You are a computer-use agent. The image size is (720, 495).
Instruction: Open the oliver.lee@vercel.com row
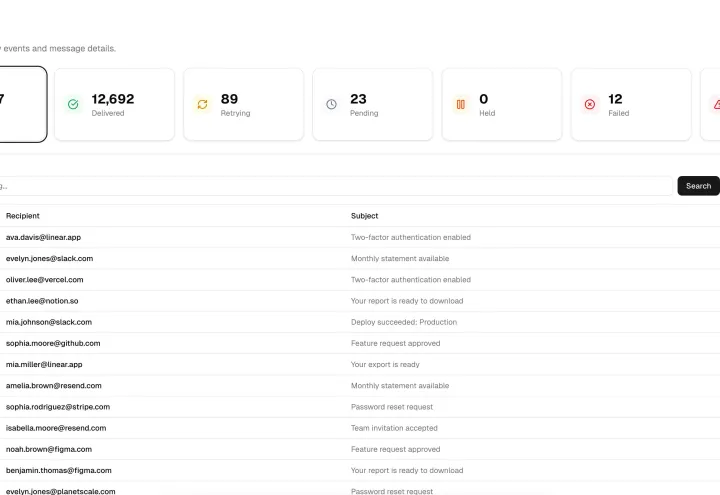click(x=360, y=280)
